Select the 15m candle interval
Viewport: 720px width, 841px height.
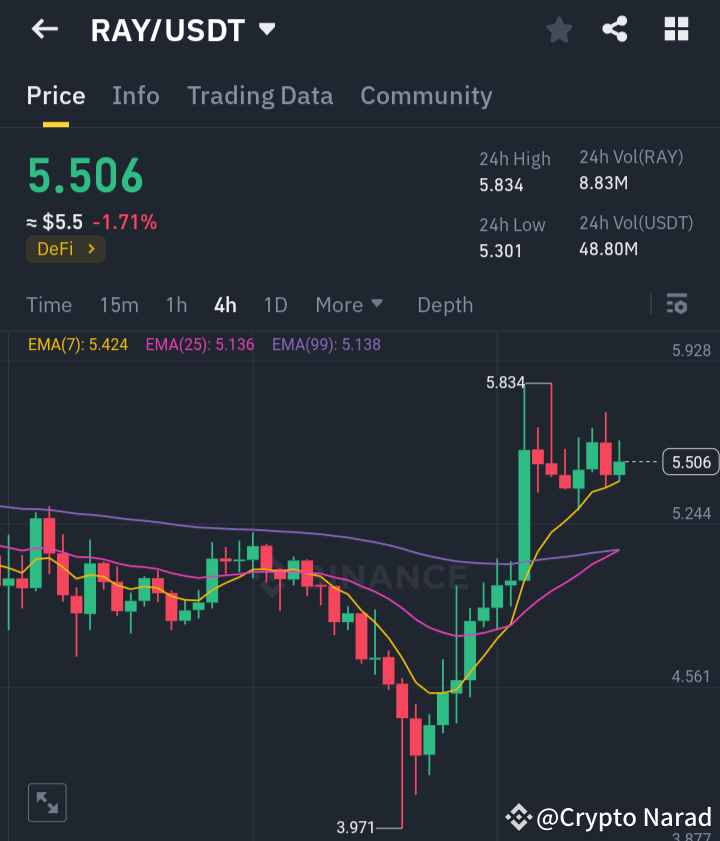(x=119, y=305)
